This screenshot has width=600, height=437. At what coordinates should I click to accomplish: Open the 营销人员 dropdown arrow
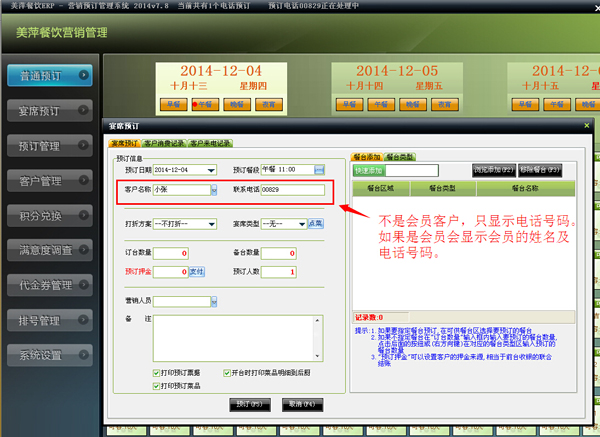tap(214, 300)
